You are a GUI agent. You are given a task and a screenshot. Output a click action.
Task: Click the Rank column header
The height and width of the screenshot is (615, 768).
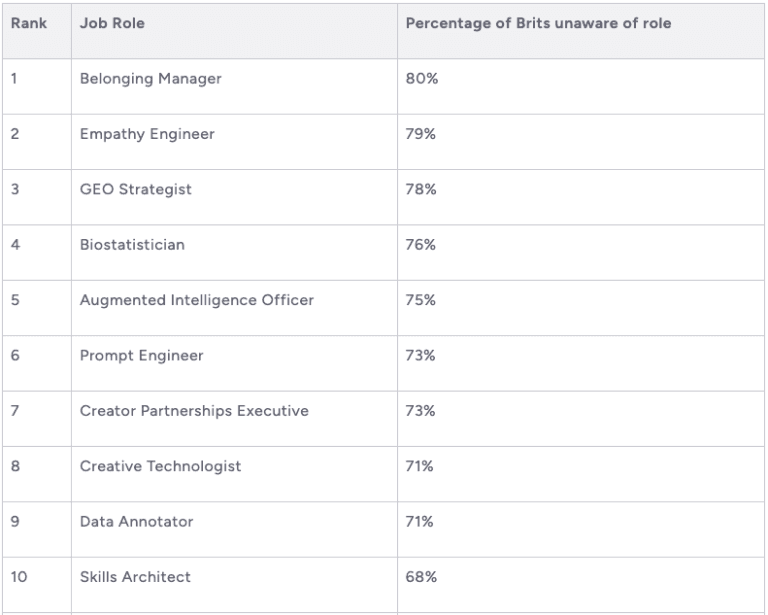[x=29, y=24]
